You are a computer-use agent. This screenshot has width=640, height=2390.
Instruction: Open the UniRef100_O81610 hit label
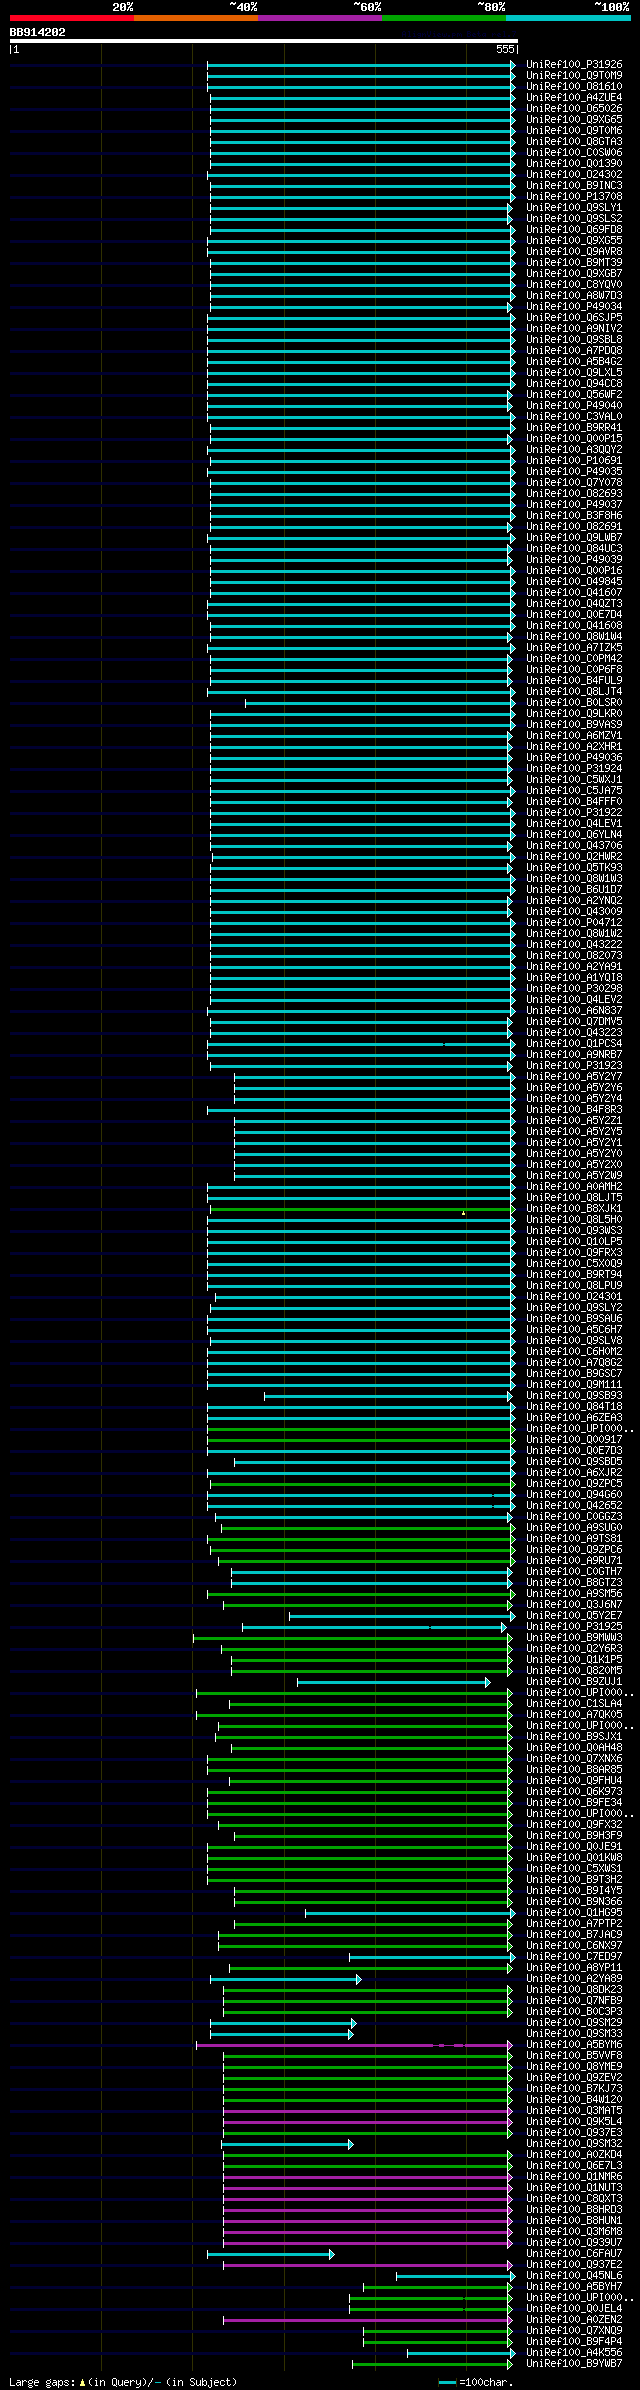[x=574, y=87]
